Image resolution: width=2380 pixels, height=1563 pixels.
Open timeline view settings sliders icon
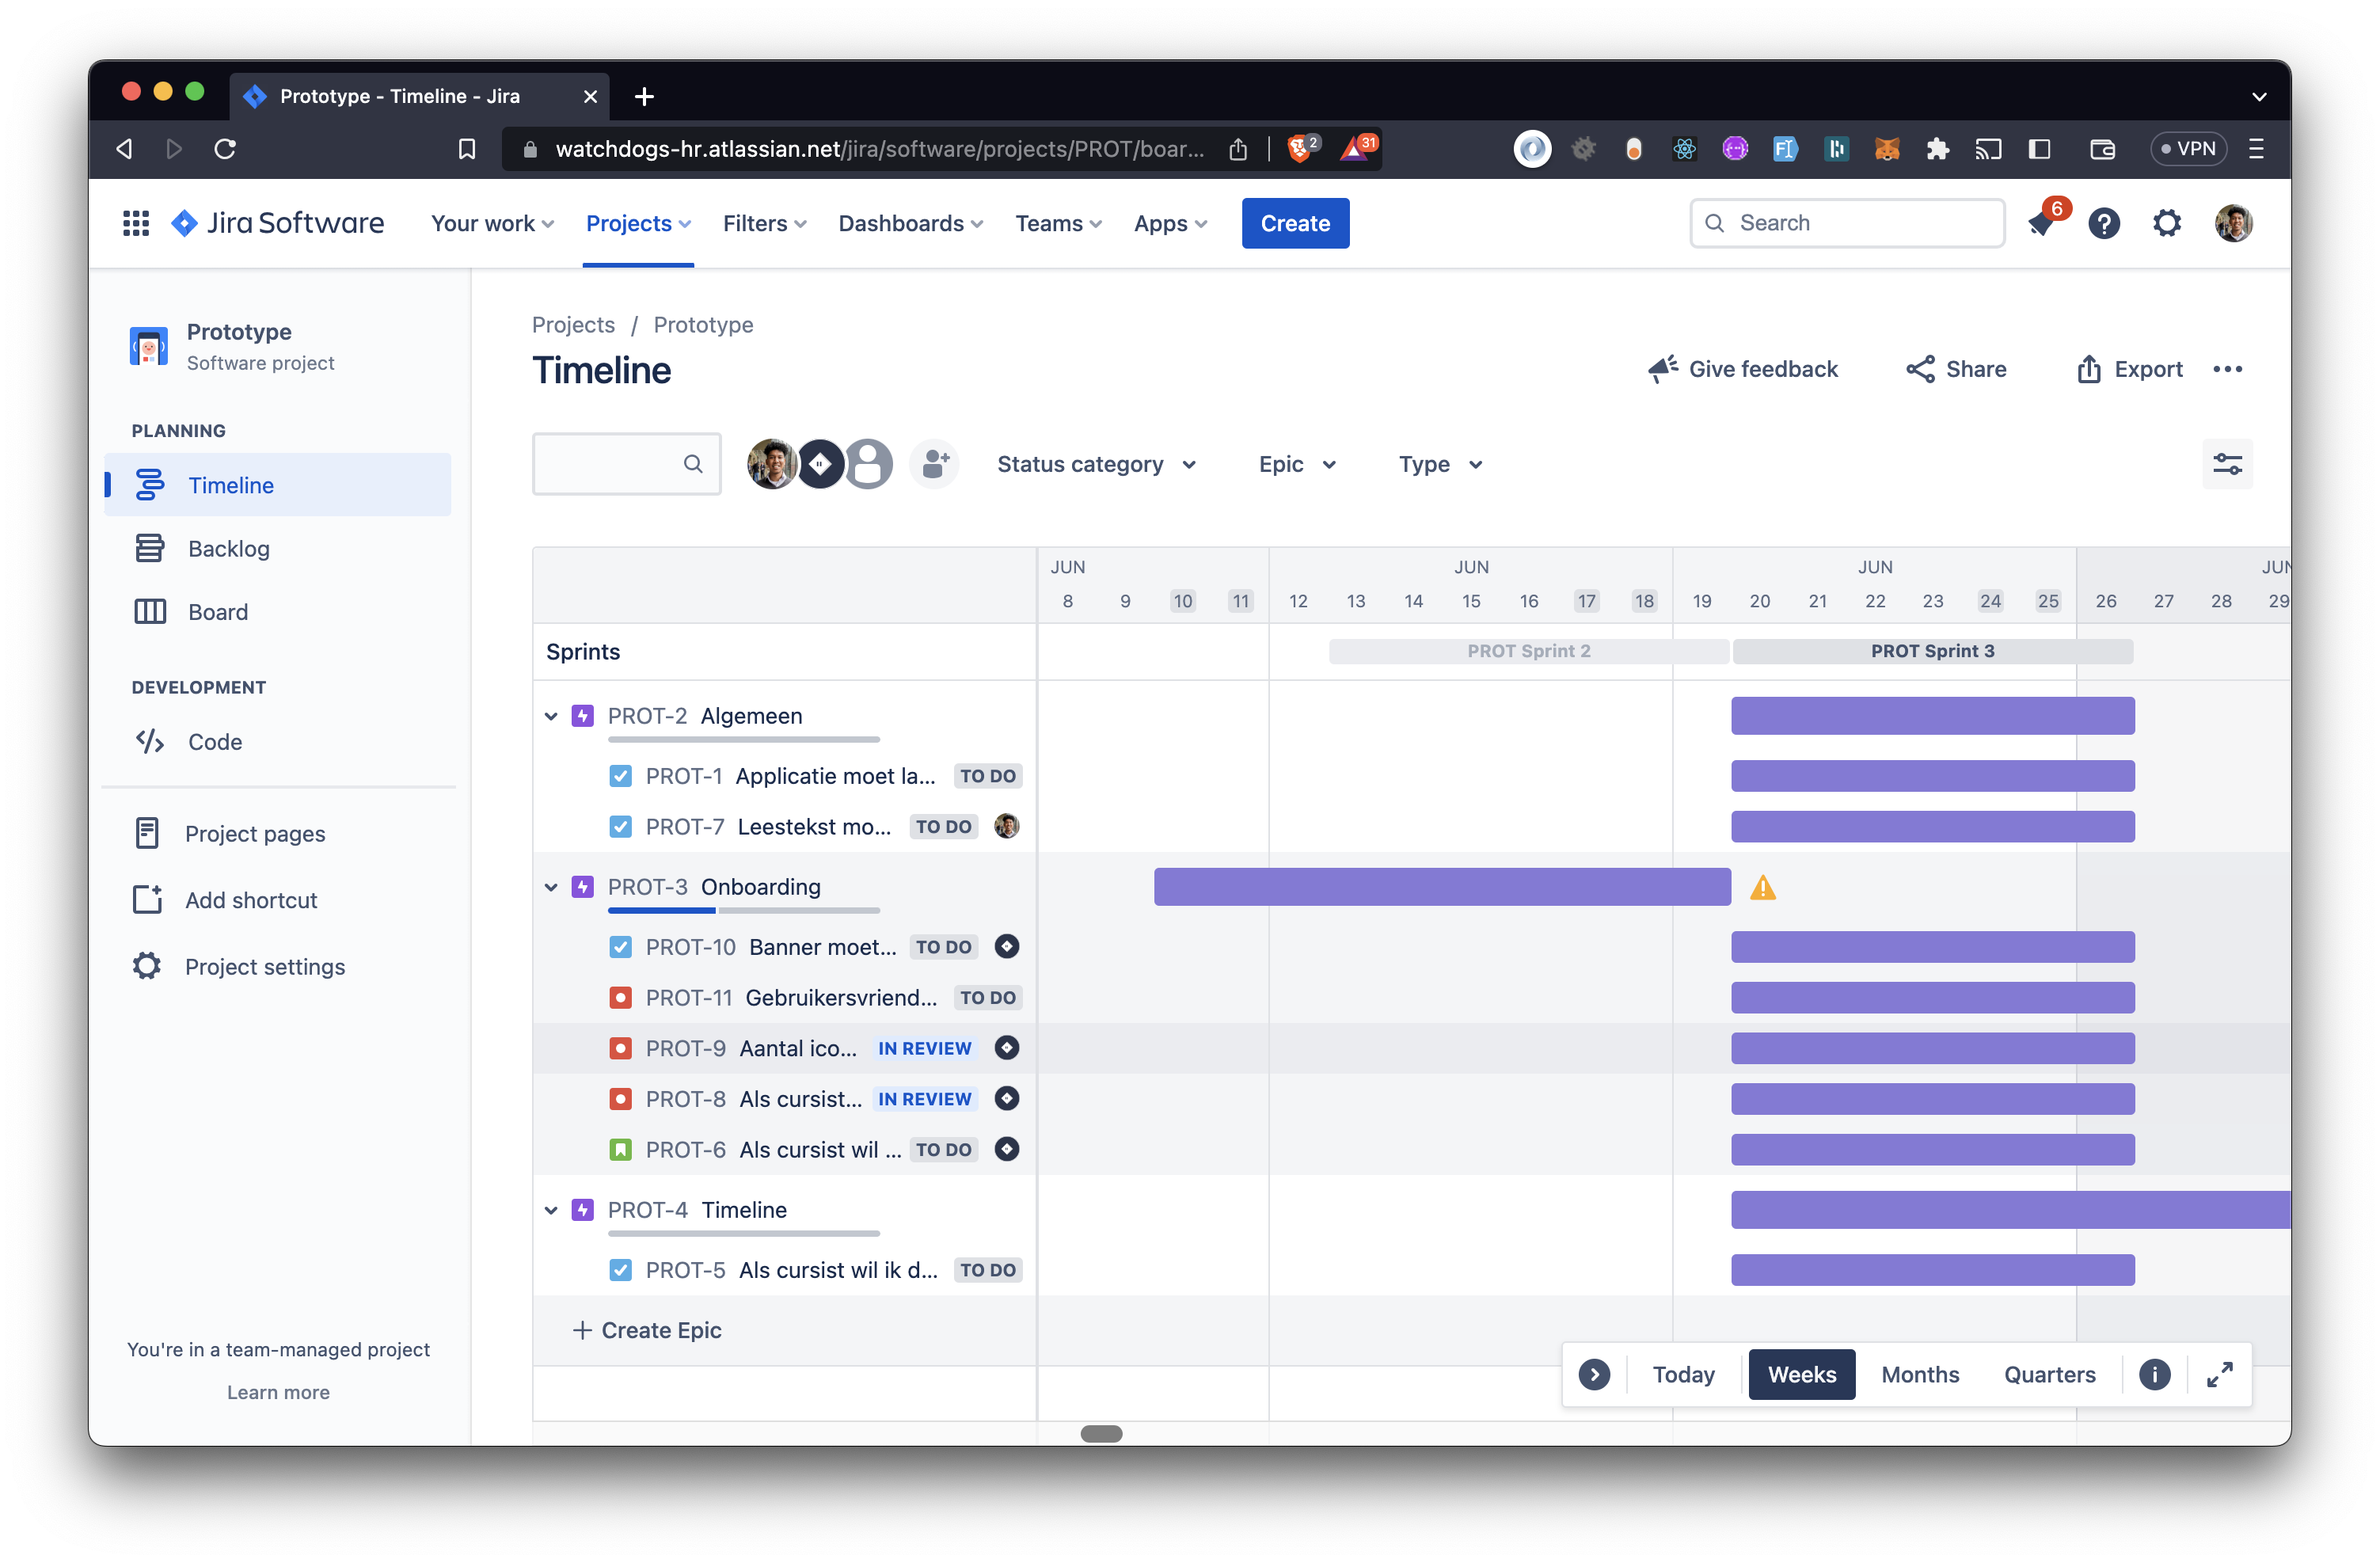[x=2228, y=463]
